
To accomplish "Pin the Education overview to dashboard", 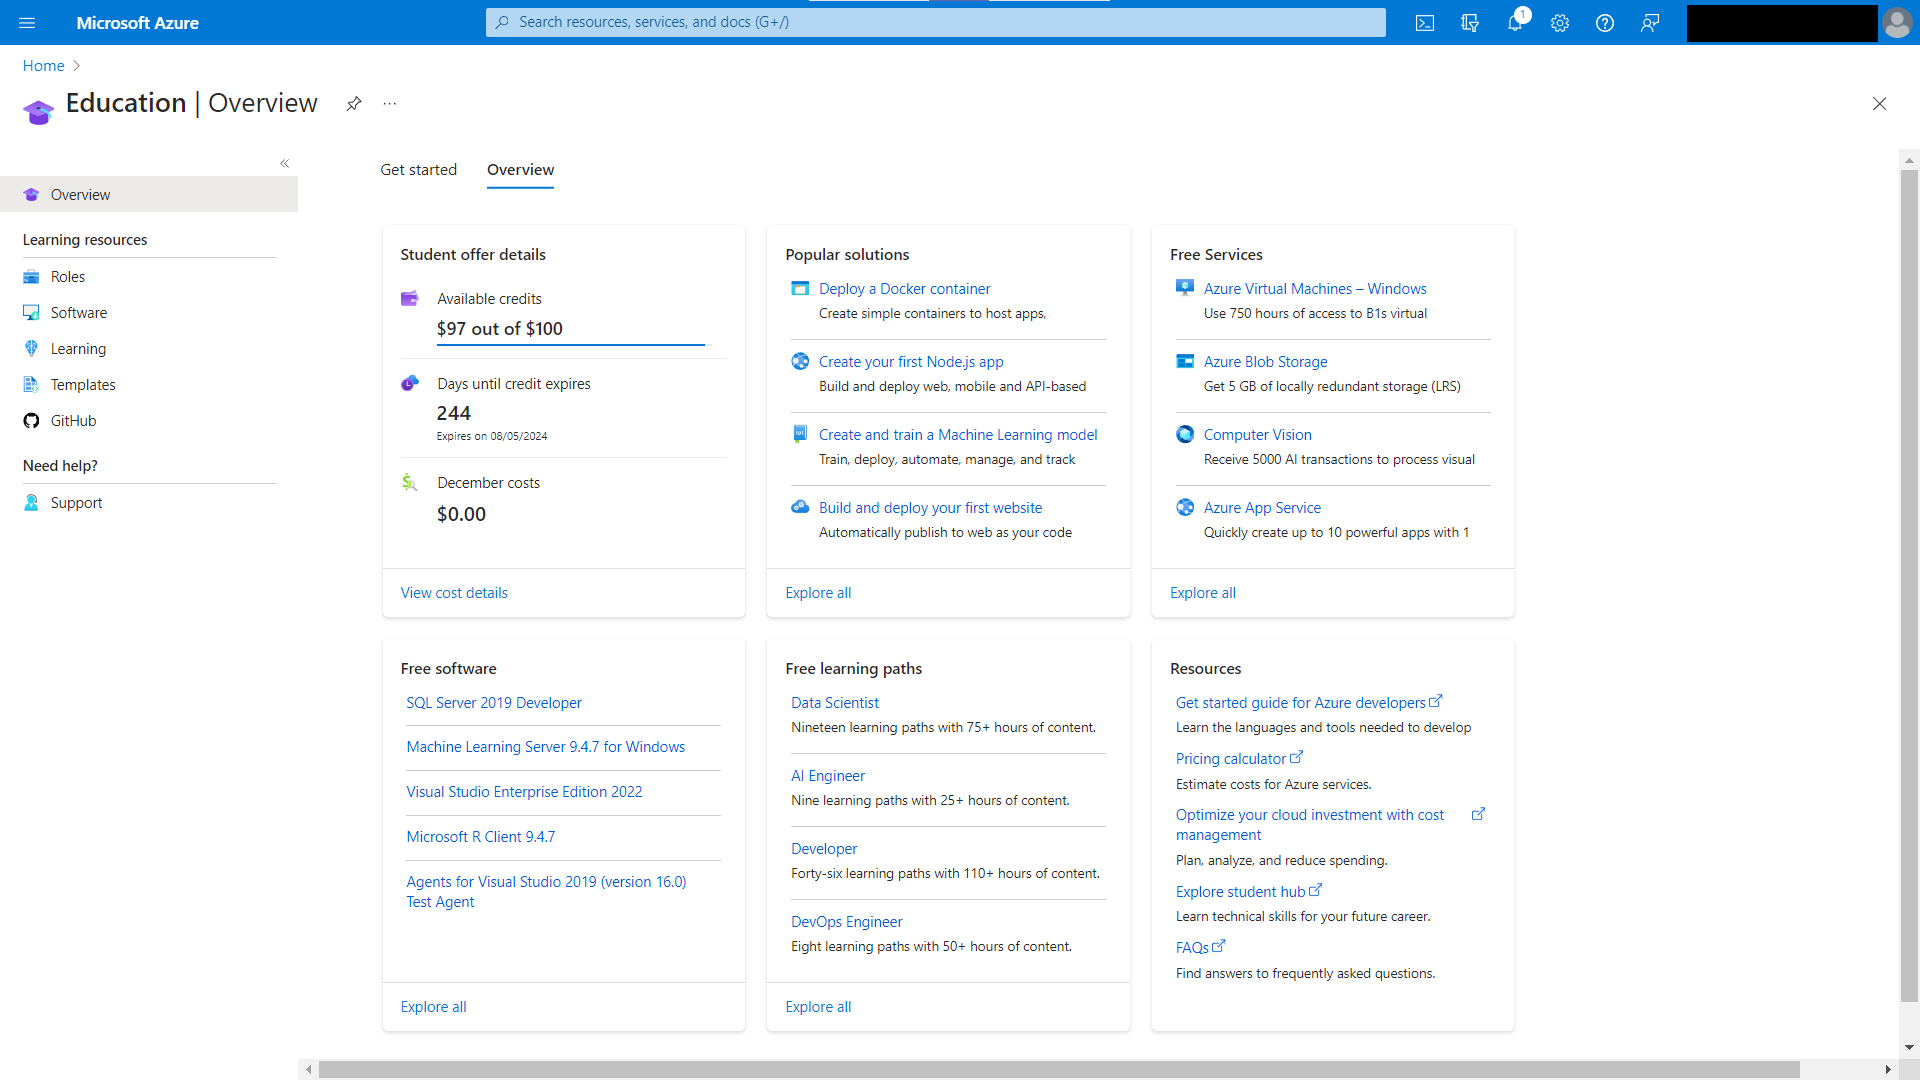I will 354,104.
